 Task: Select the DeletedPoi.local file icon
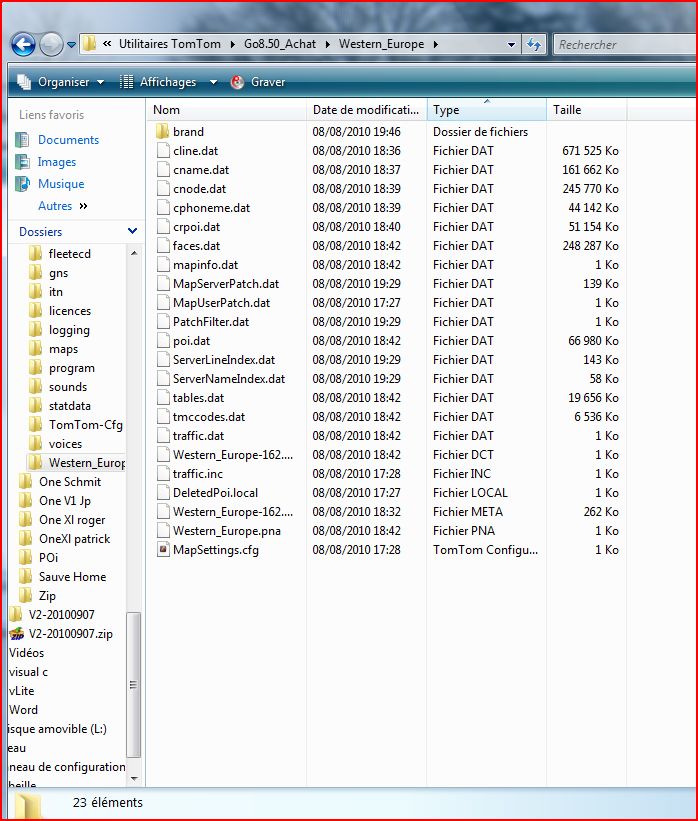[x=163, y=492]
